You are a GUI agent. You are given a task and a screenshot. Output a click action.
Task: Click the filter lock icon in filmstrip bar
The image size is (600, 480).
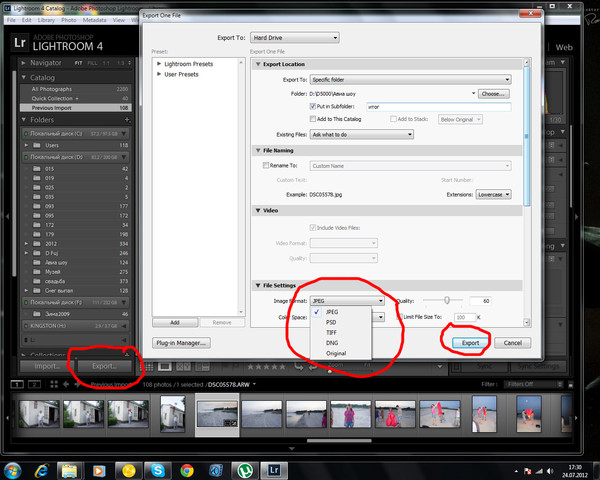571,385
